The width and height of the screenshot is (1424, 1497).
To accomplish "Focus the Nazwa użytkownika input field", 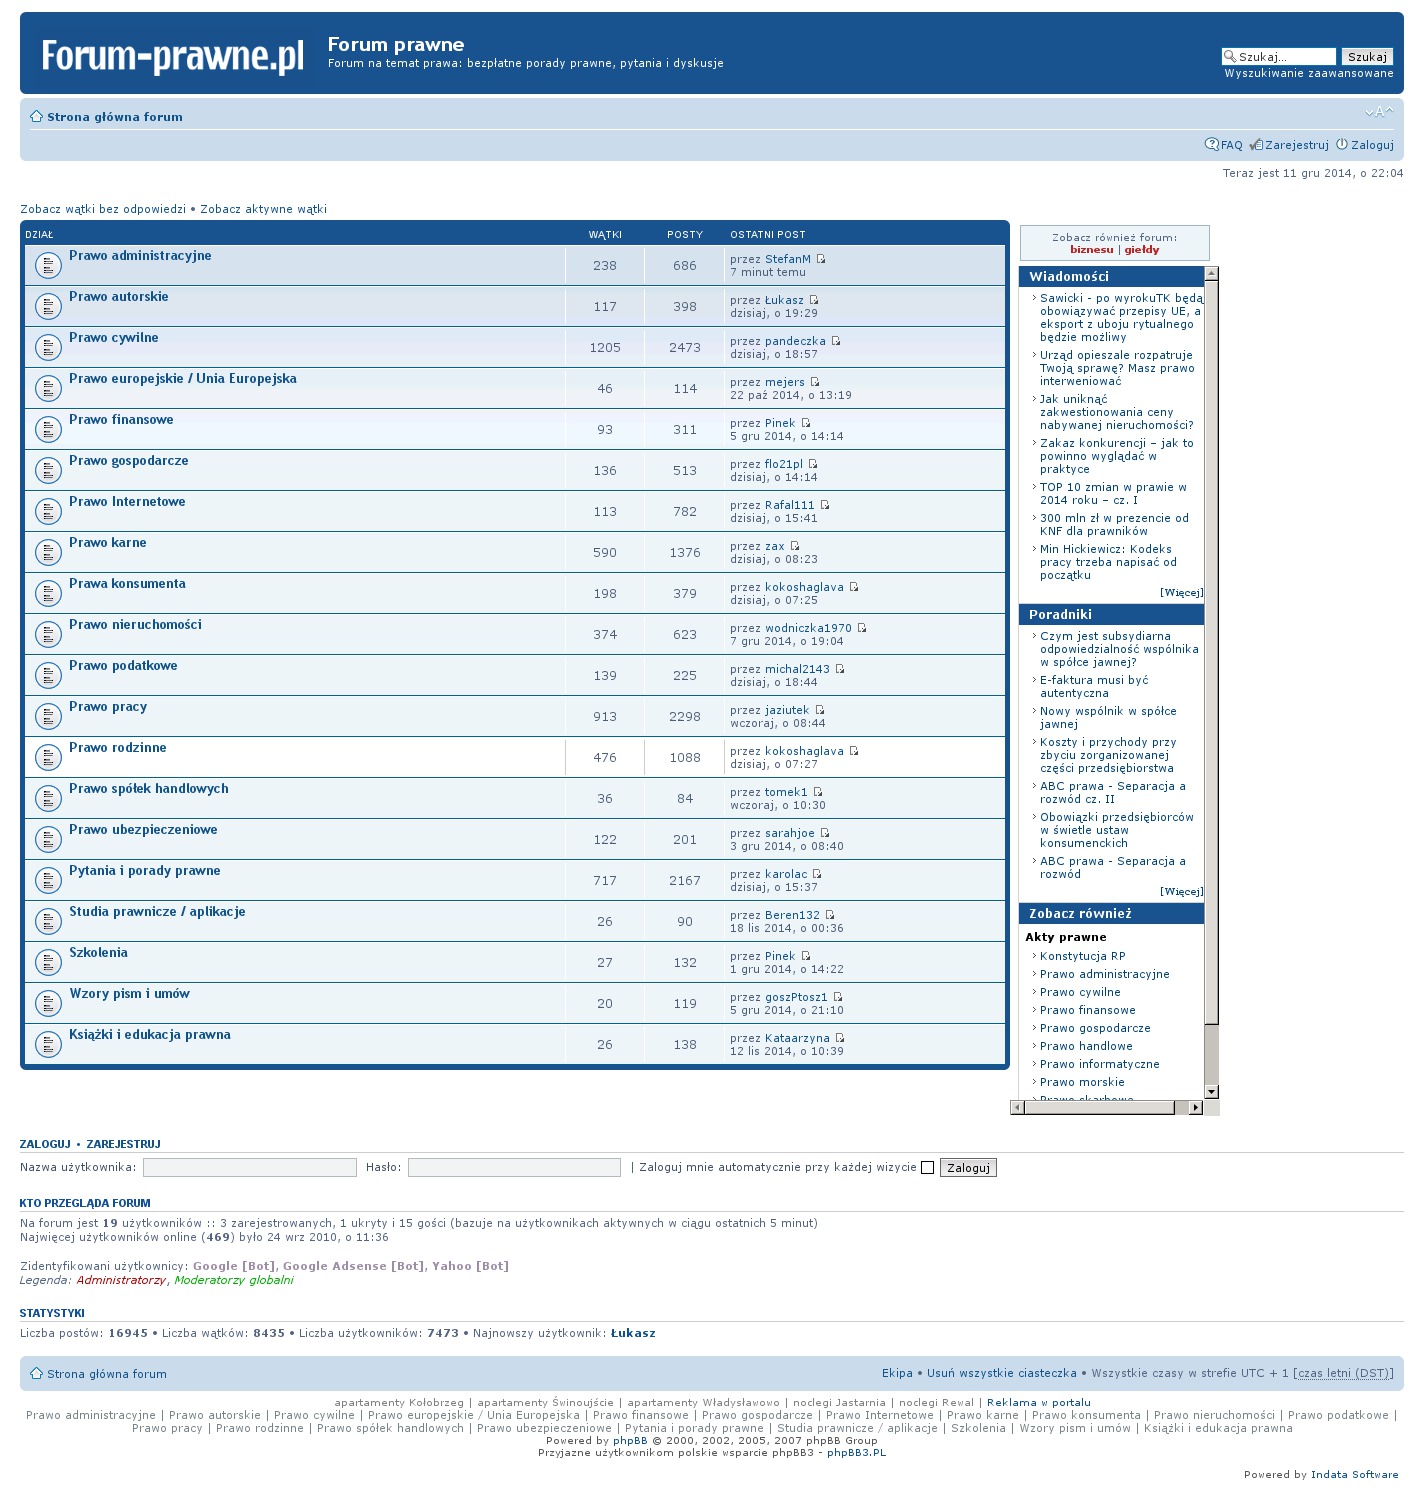I will (250, 1168).
